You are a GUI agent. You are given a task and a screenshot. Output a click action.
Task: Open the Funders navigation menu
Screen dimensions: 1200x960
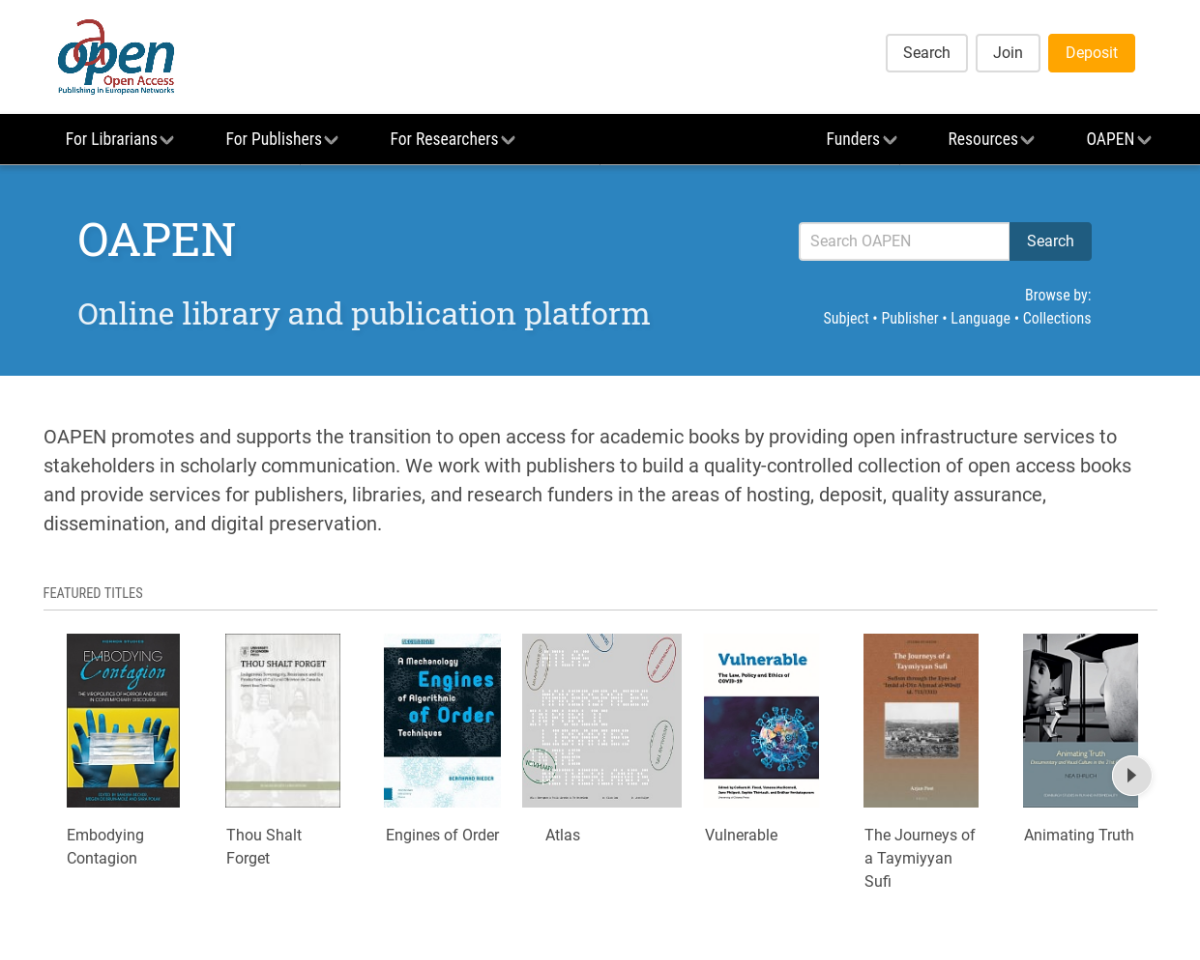click(861, 139)
